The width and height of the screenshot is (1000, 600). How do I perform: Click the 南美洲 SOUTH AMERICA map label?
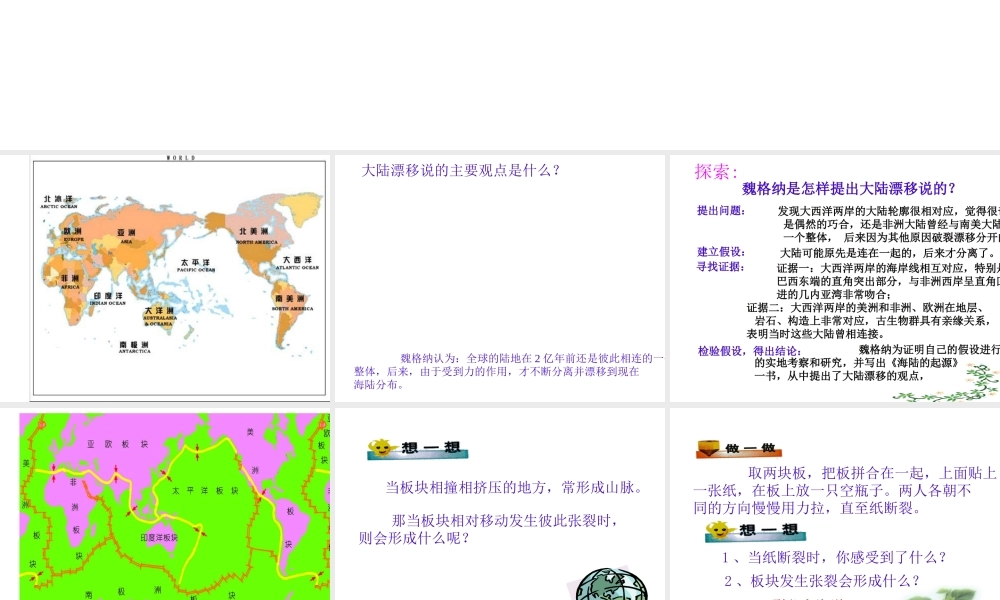point(292,302)
